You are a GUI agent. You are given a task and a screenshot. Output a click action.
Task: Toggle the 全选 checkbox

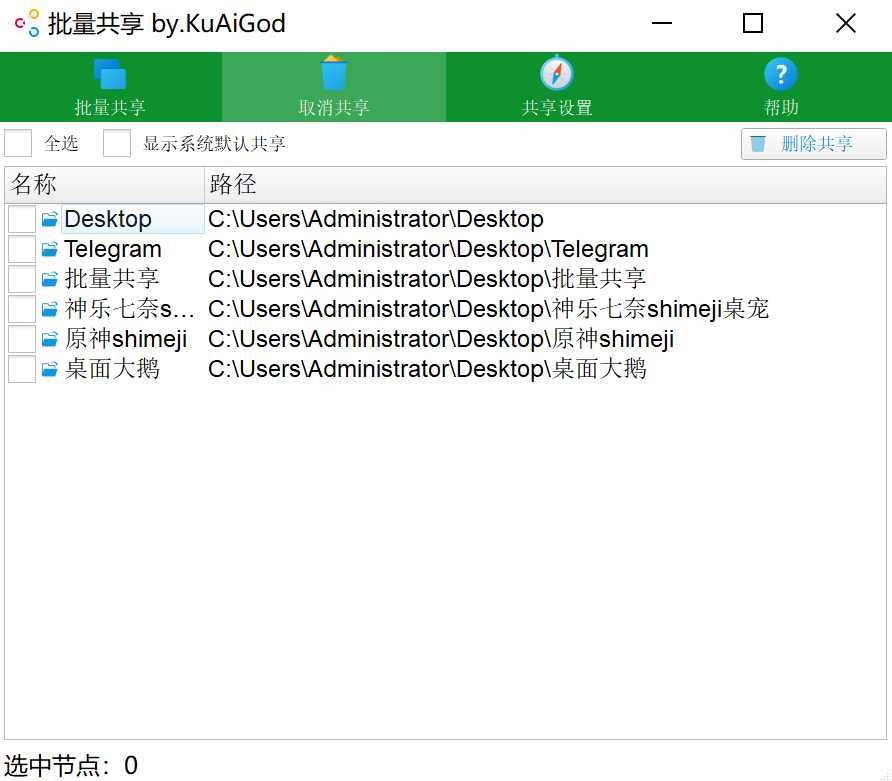(x=18, y=143)
